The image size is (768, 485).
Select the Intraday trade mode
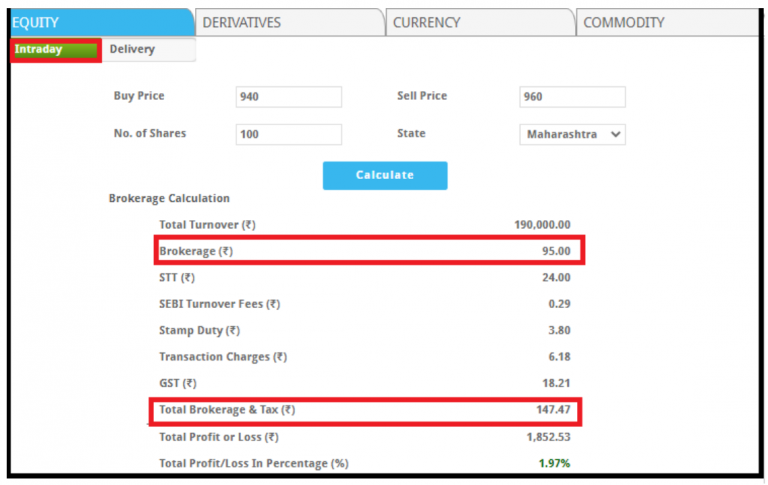click(55, 50)
